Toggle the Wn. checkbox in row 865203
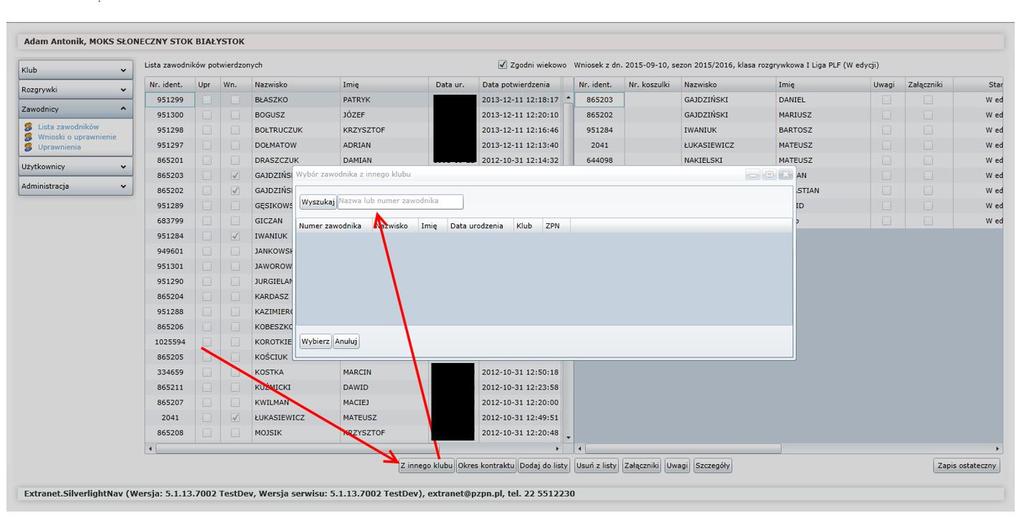1024x518 pixels. pos(235,176)
